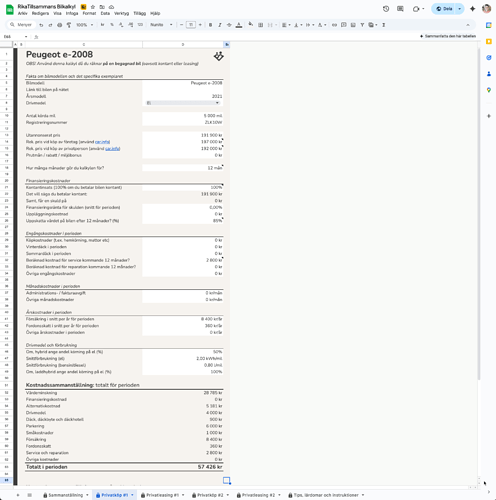Image resolution: width=496 pixels, height=500 pixels.
Task: Open Google Keep in side panel
Action: (489, 41)
